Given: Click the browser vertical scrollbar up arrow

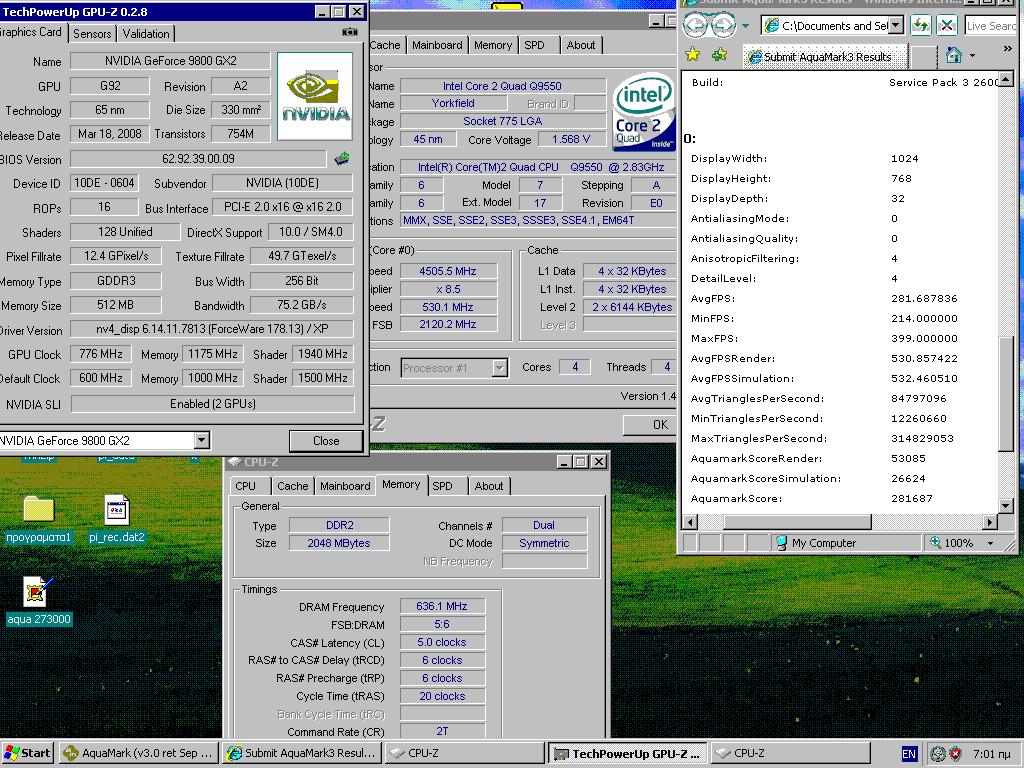Looking at the screenshot, I should 1006,80.
